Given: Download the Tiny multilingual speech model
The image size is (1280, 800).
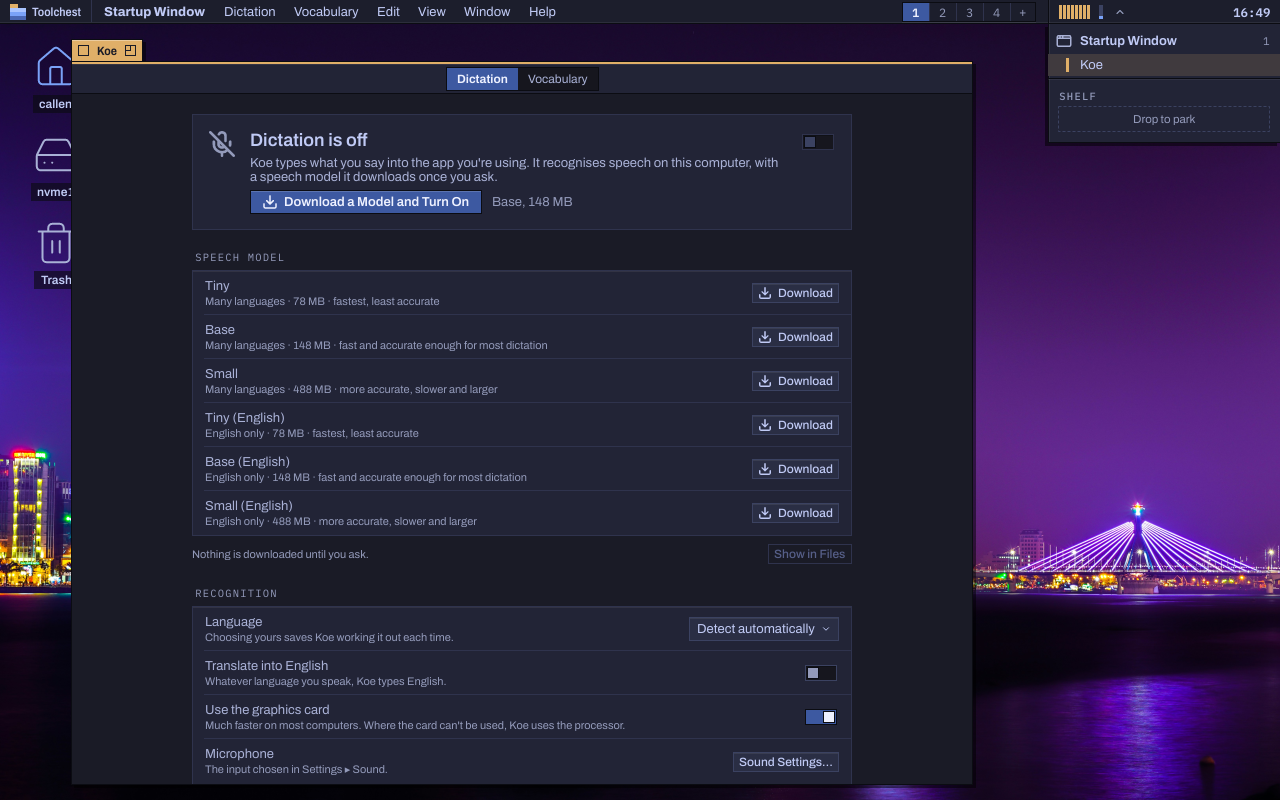Looking at the screenshot, I should pos(796,293).
